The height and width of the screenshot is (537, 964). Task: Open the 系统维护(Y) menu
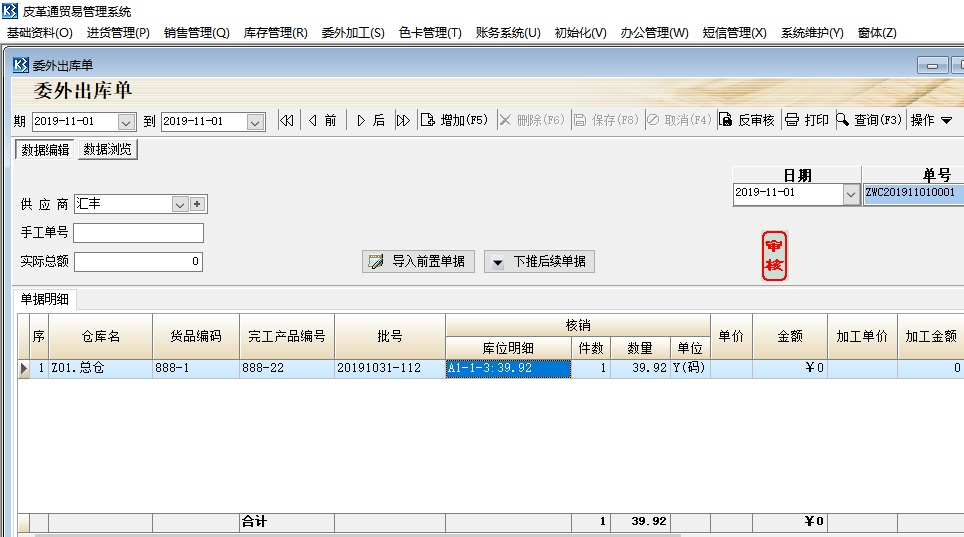point(812,33)
